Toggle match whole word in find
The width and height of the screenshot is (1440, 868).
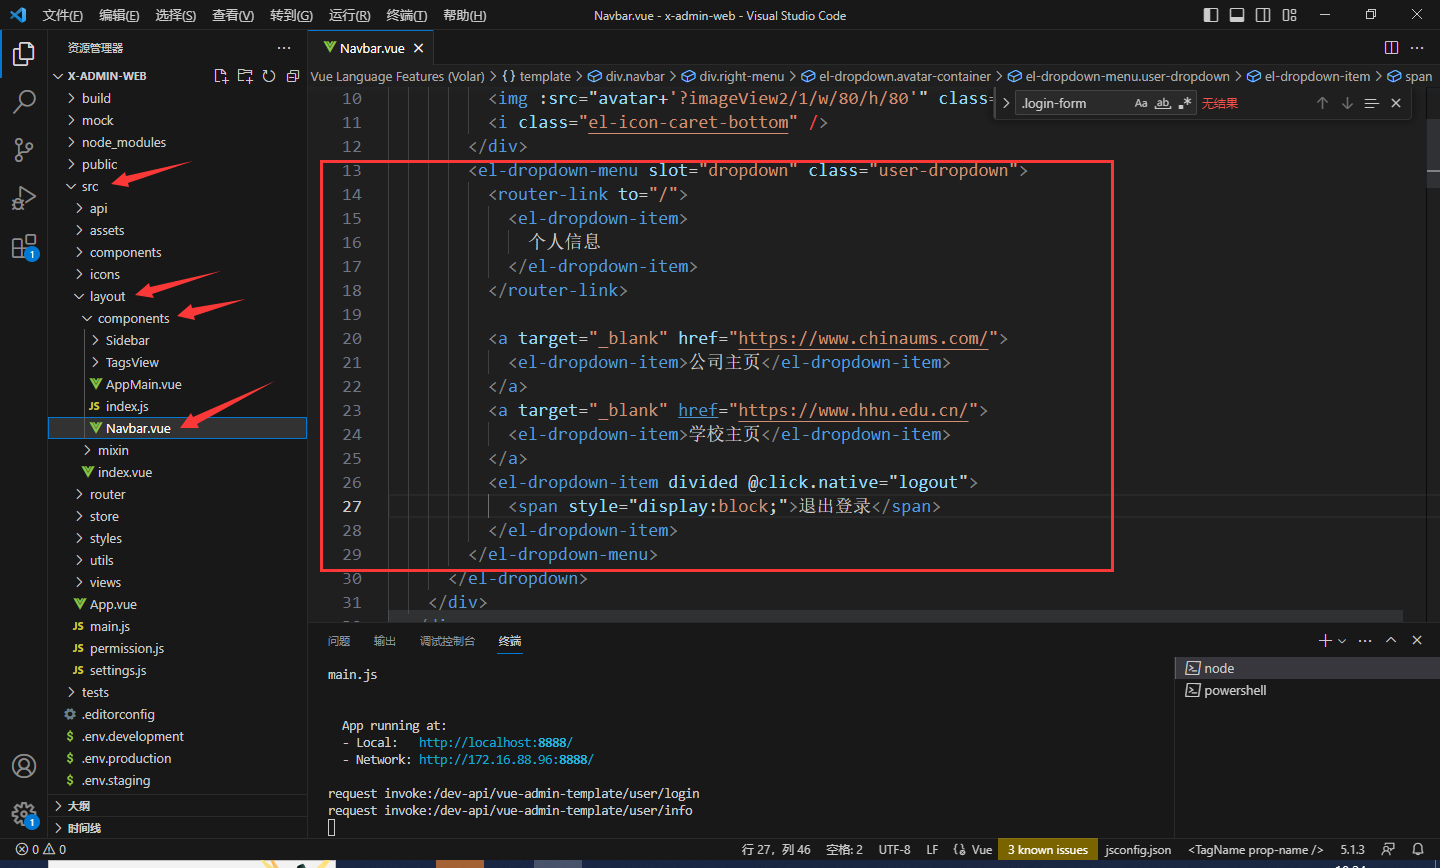(1163, 103)
